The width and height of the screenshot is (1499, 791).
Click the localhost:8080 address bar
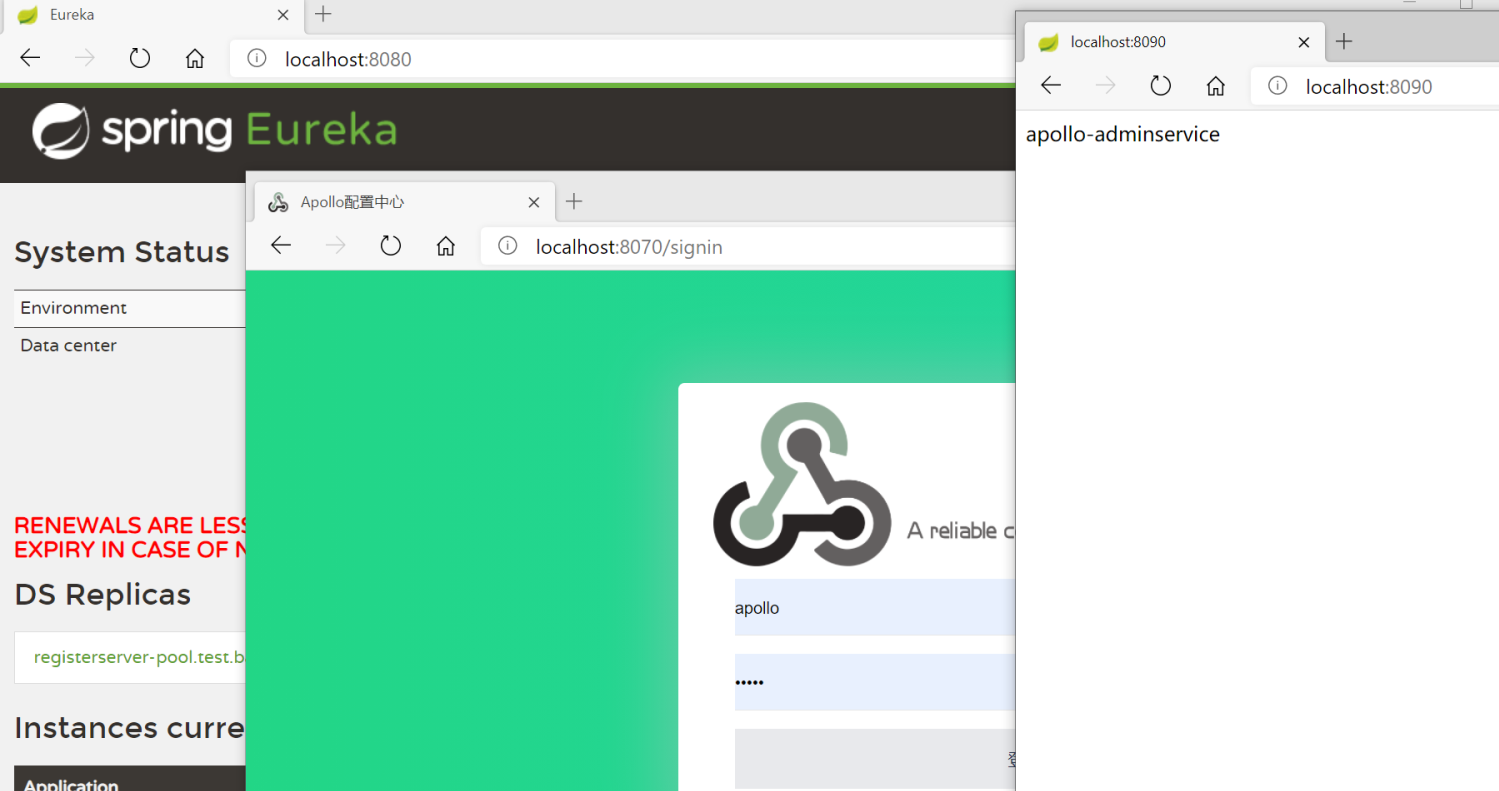[x=622, y=59]
